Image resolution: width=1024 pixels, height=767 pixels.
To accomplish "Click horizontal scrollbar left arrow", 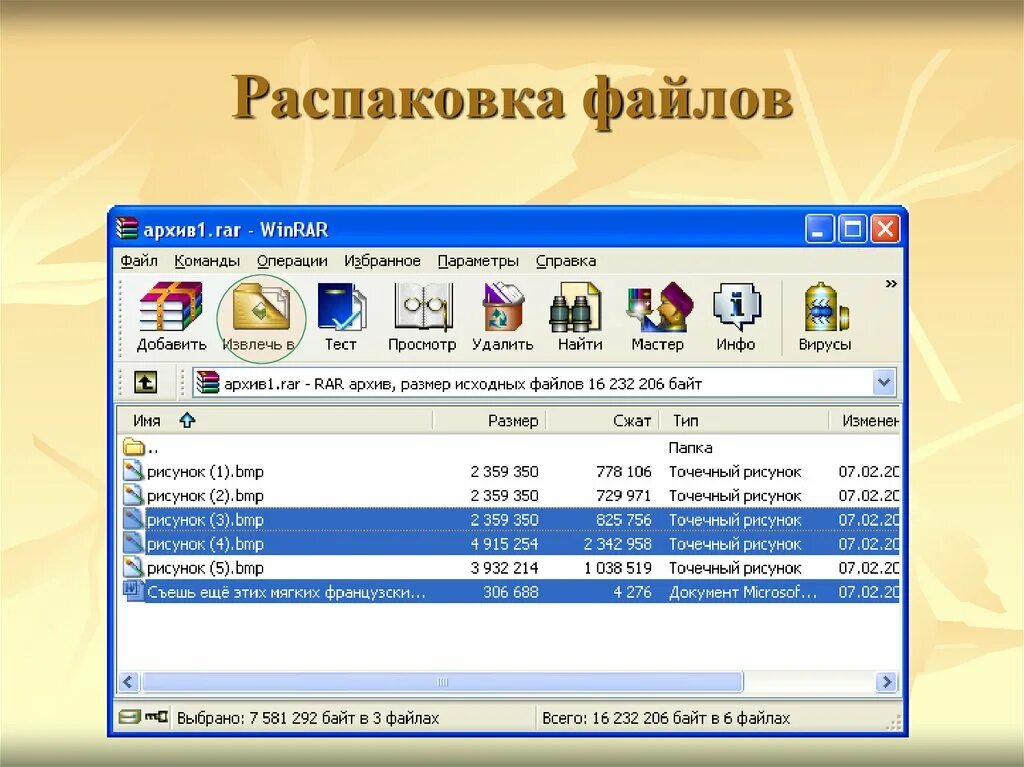I will [128, 682].
